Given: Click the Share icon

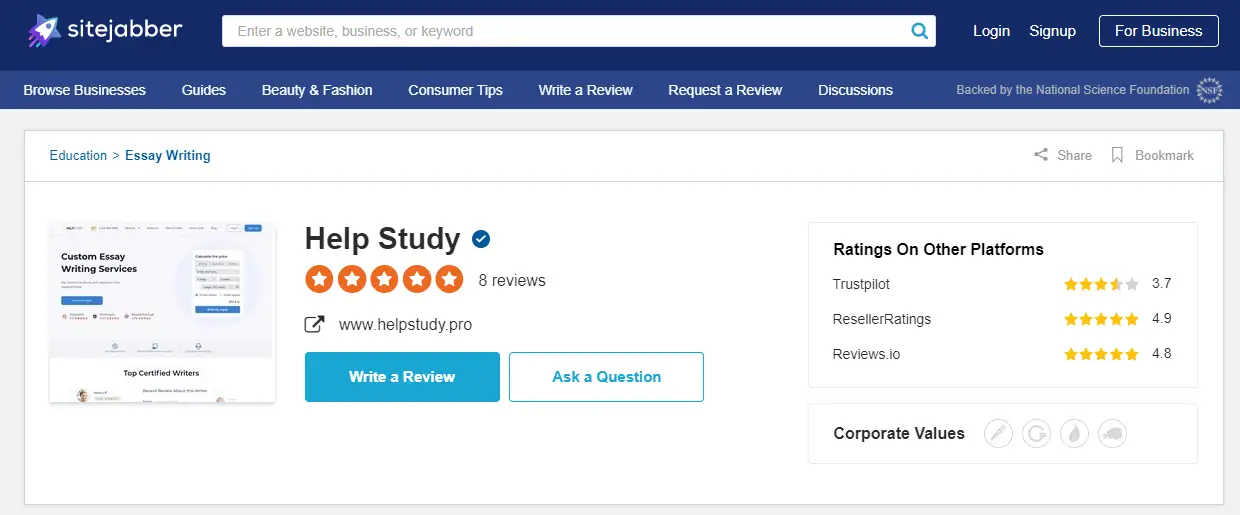Looking at the screenshot, I should pyautogui.click(x=1041, y=155).
